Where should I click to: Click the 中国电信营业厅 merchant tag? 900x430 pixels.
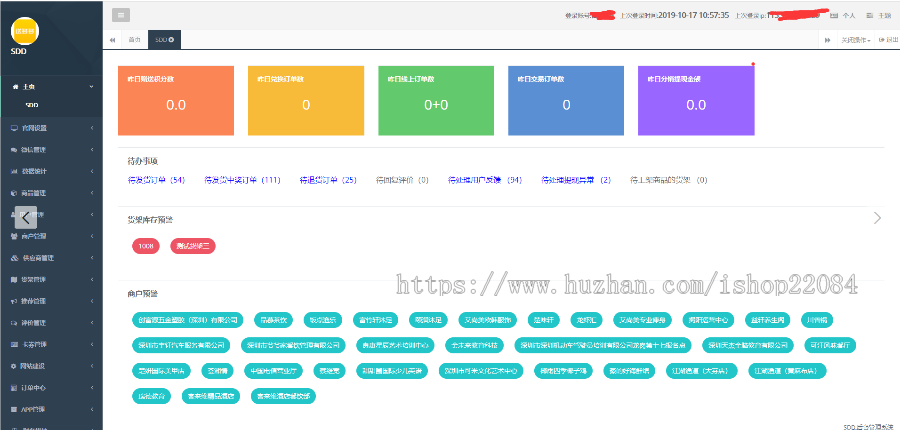click(x=273, y=371)
